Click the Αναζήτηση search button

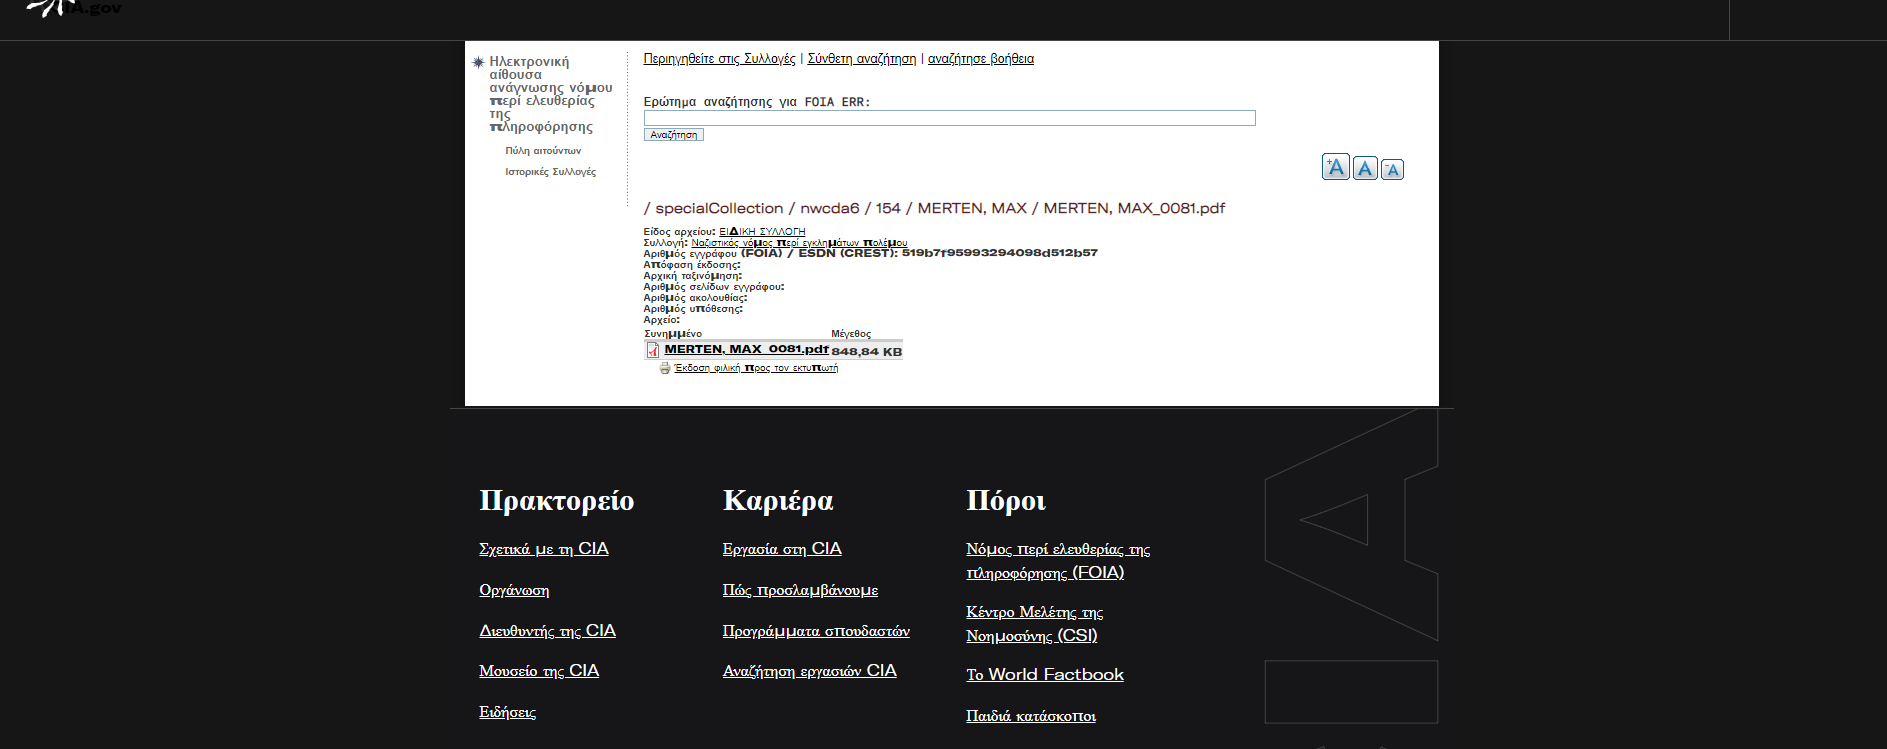[x=673, y=135]
